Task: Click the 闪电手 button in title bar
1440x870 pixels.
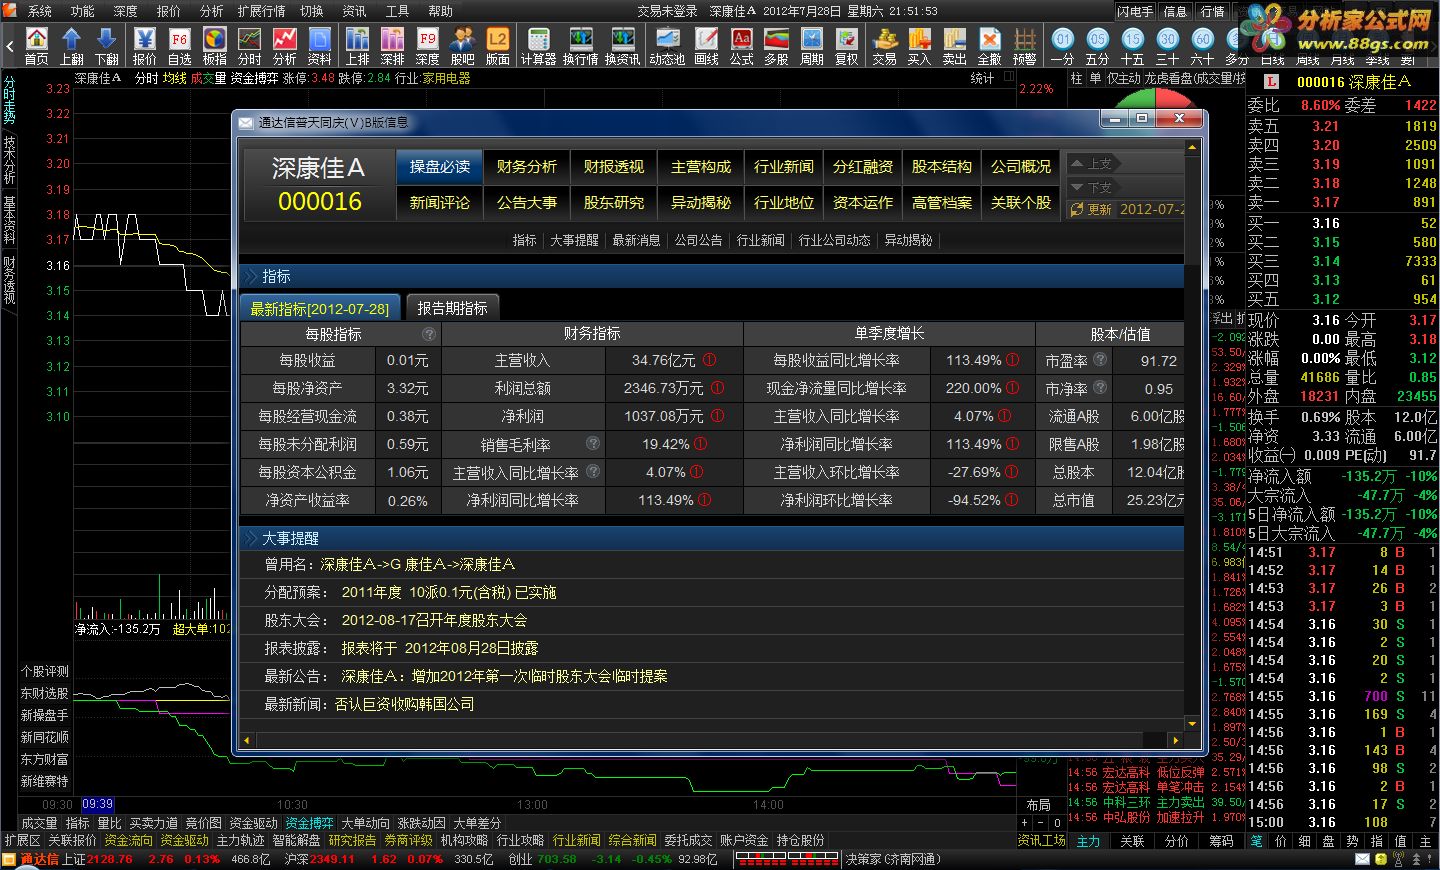Action: pyautogui.click(x=1136, y=11)
